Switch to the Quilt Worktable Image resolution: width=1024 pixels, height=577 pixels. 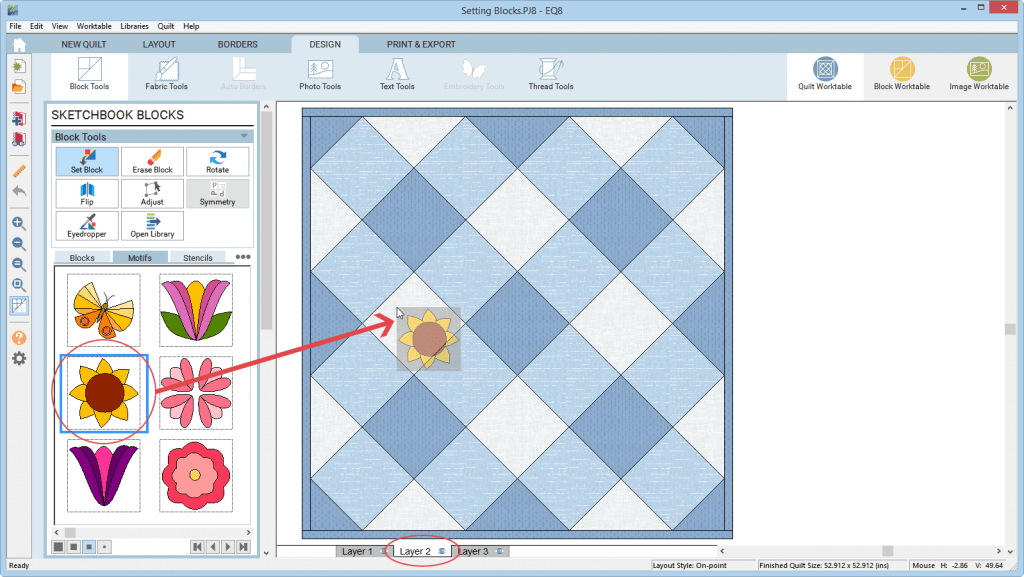825,74
